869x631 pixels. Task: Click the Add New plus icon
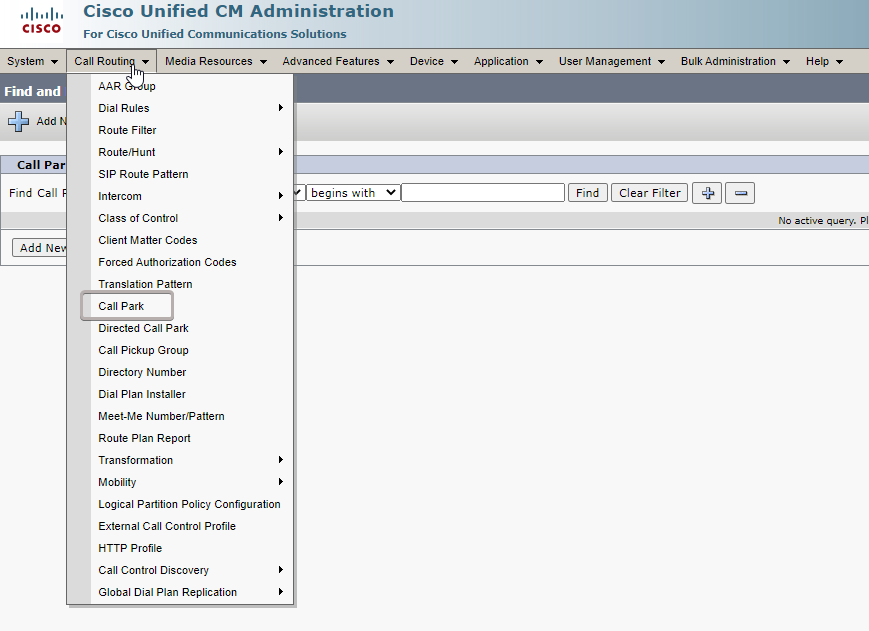[18, 121]
